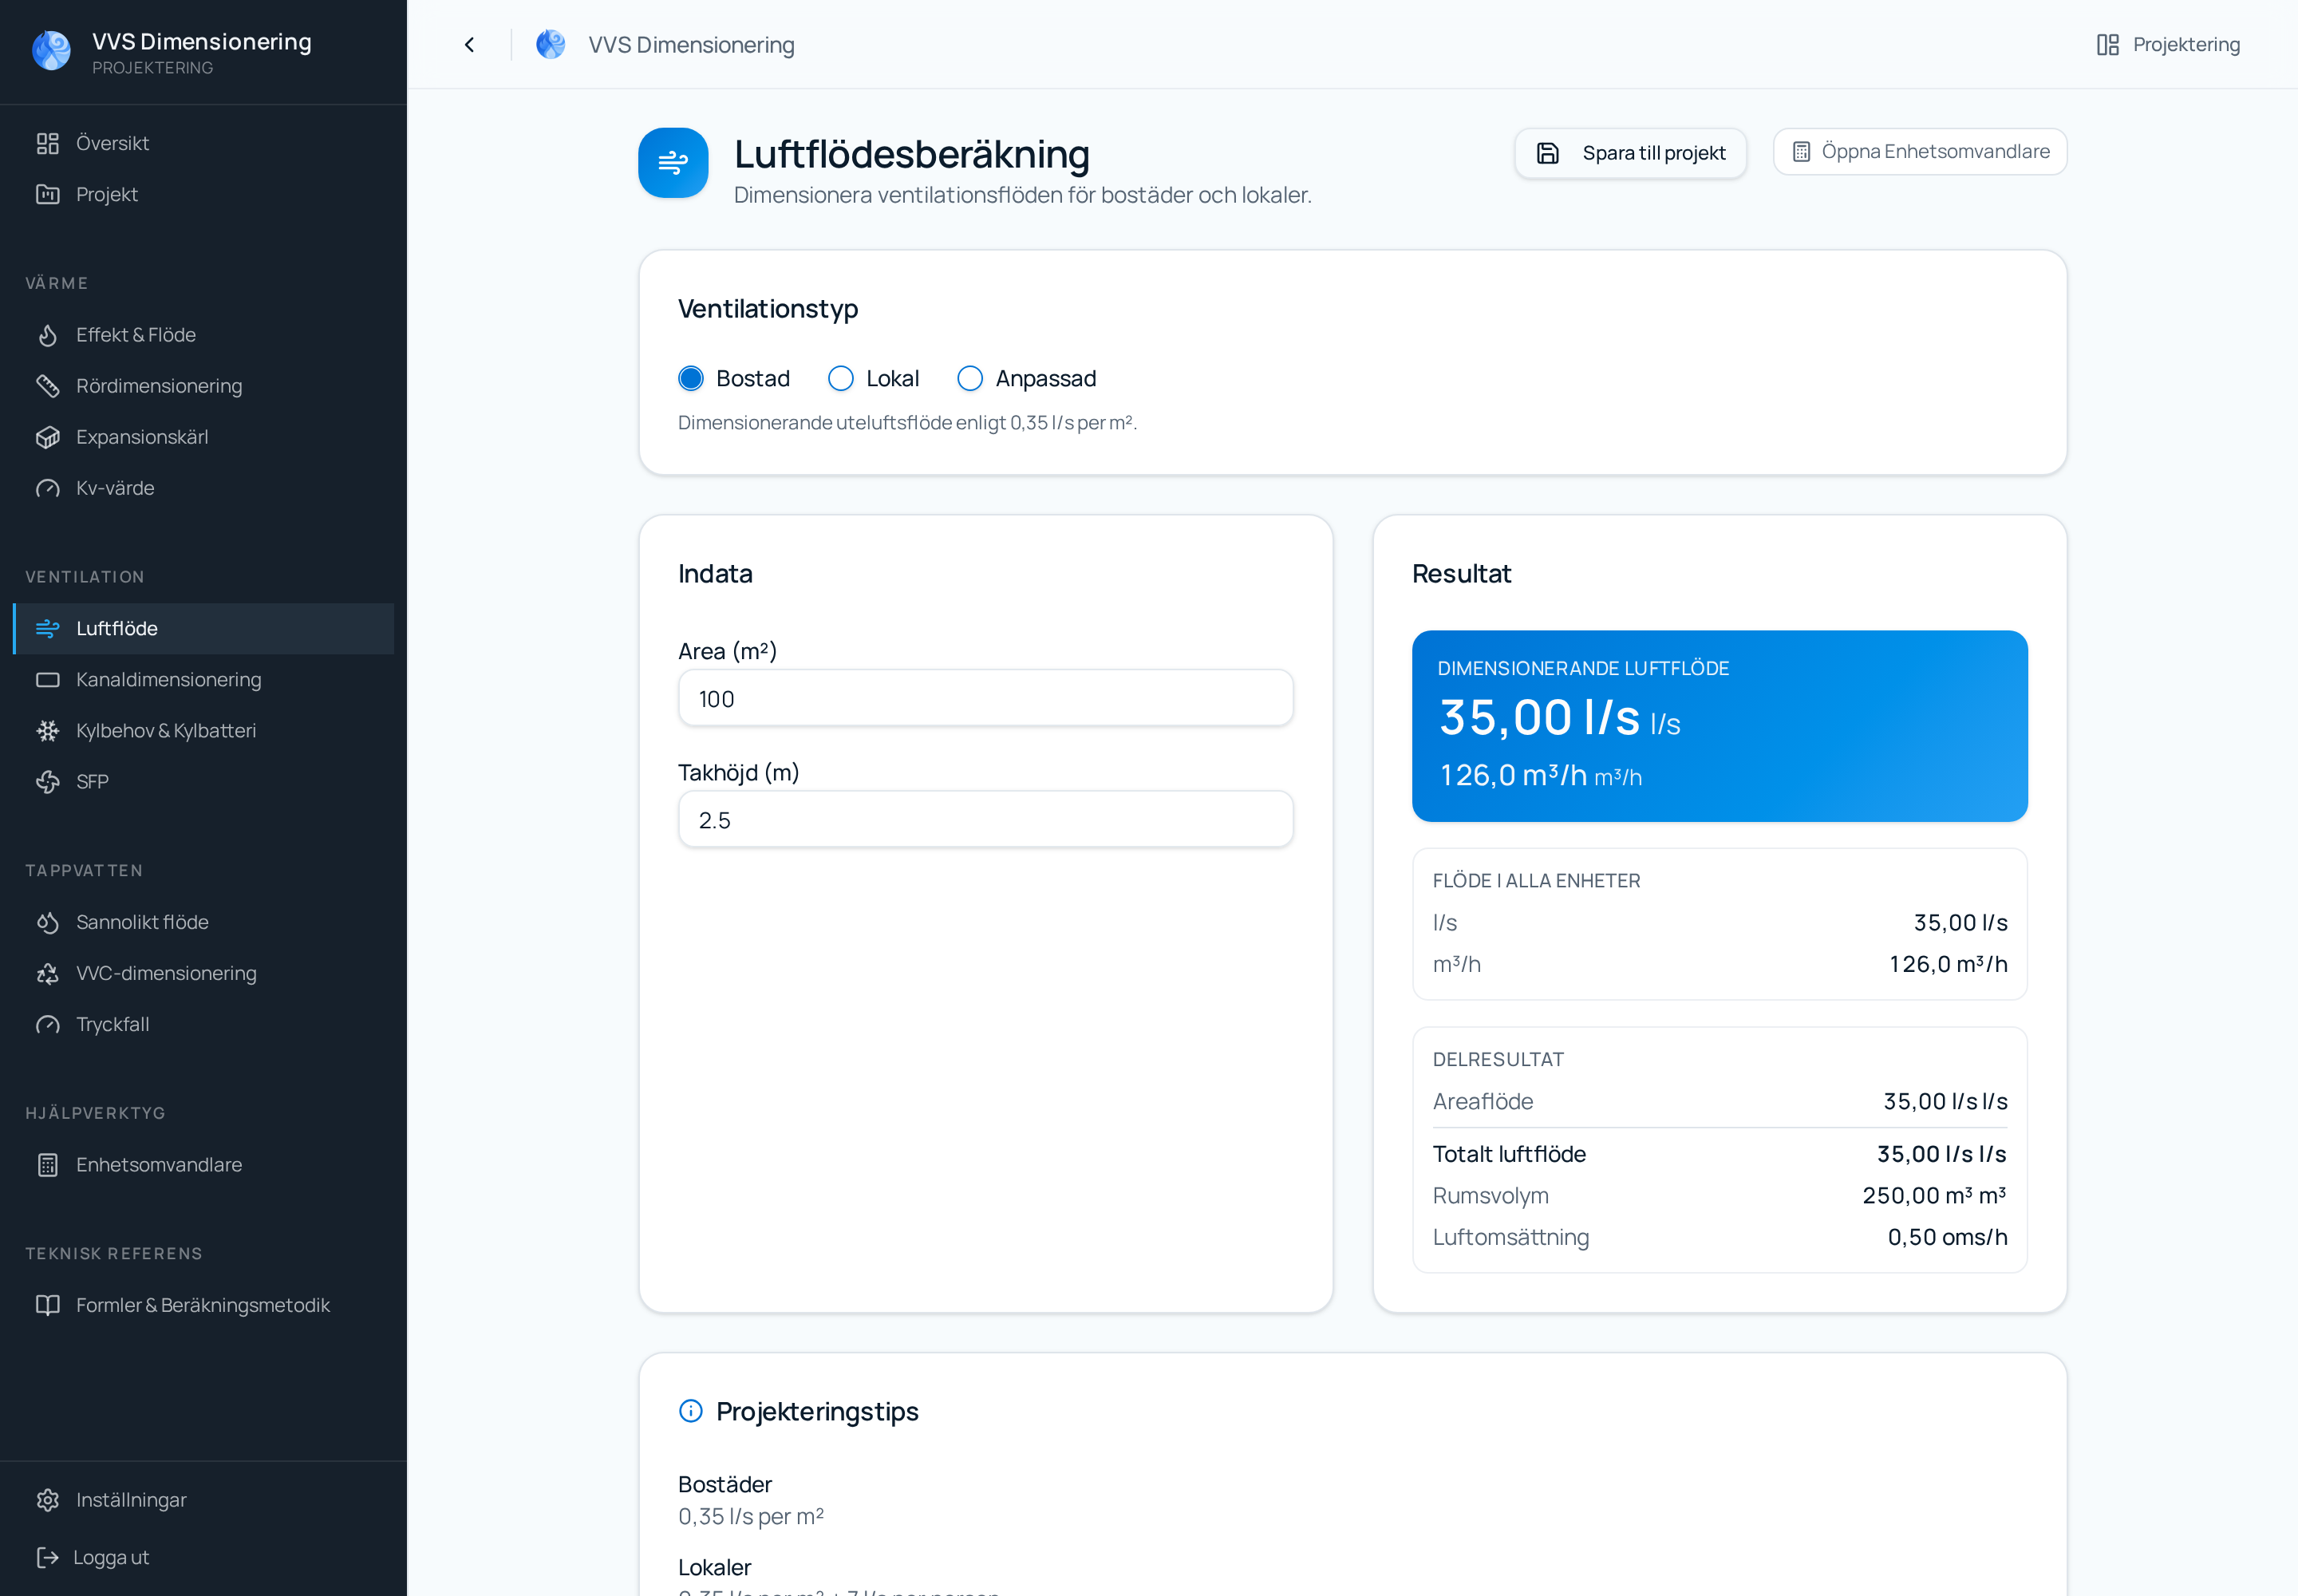Click the Ventilationstyp card heading
The height and width of the screenshot is (1596, 2298).
[x=768, y=309]
